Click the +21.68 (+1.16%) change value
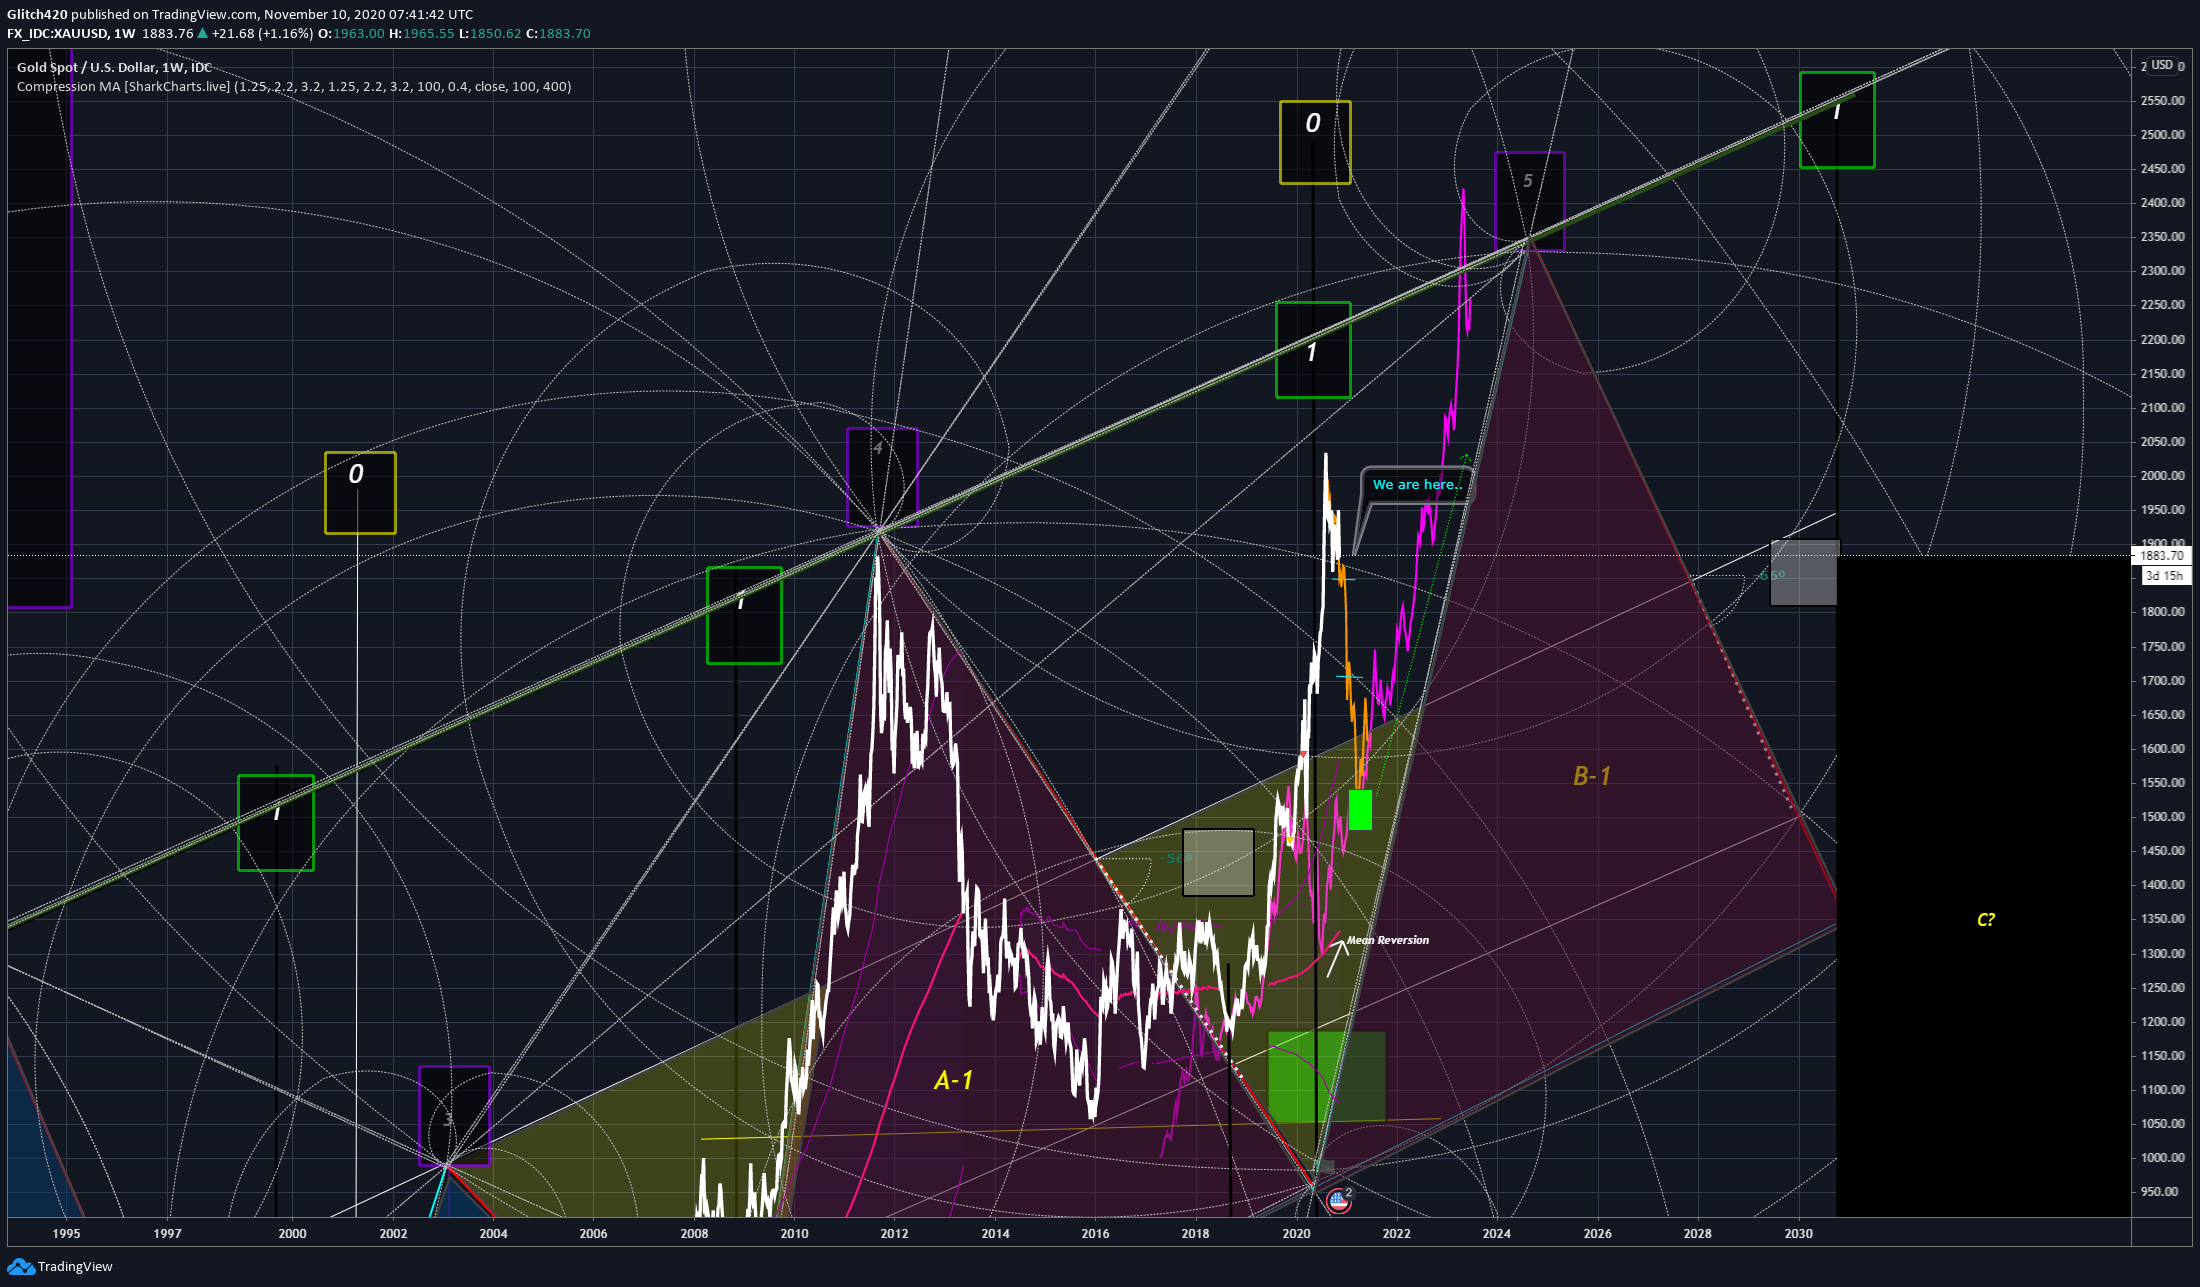This screenshot has width=2200, height=1287. (262, 33)
